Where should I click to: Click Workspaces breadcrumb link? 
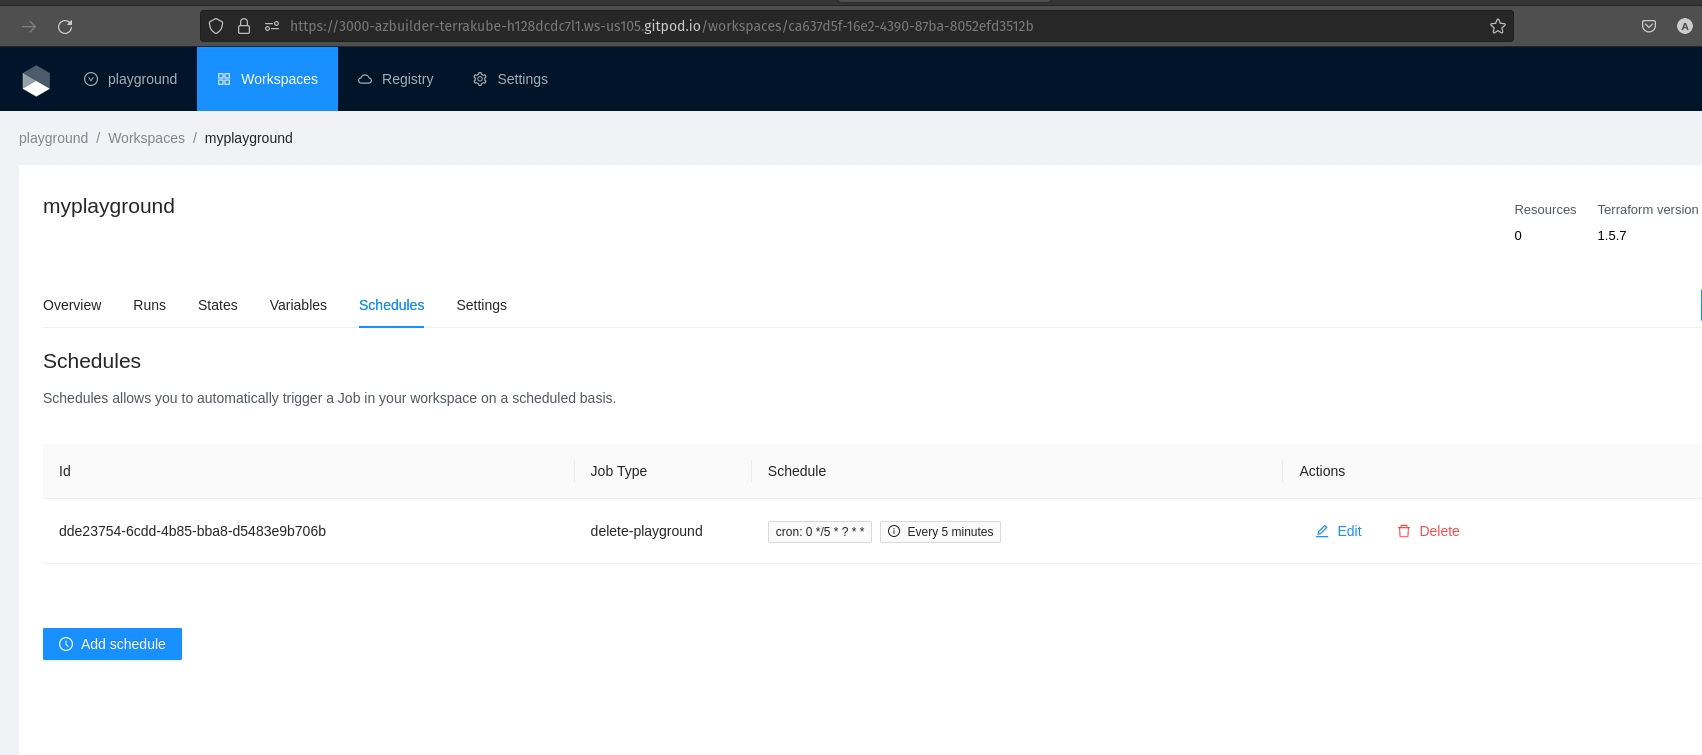(146, 138)
